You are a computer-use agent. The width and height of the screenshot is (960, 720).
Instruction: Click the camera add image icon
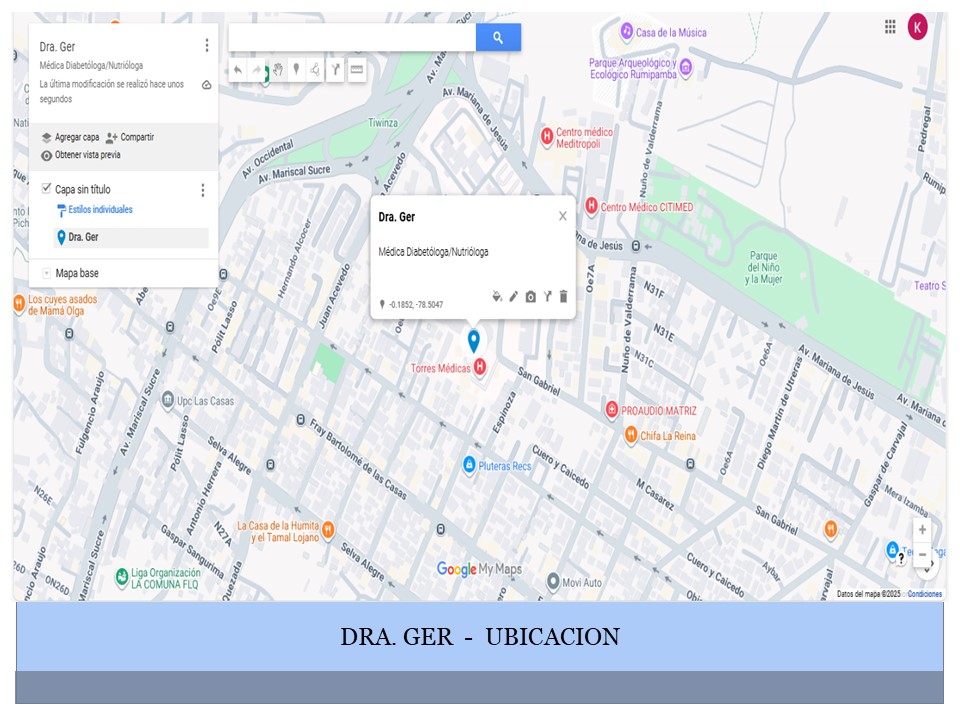click(x=531, y=296)
